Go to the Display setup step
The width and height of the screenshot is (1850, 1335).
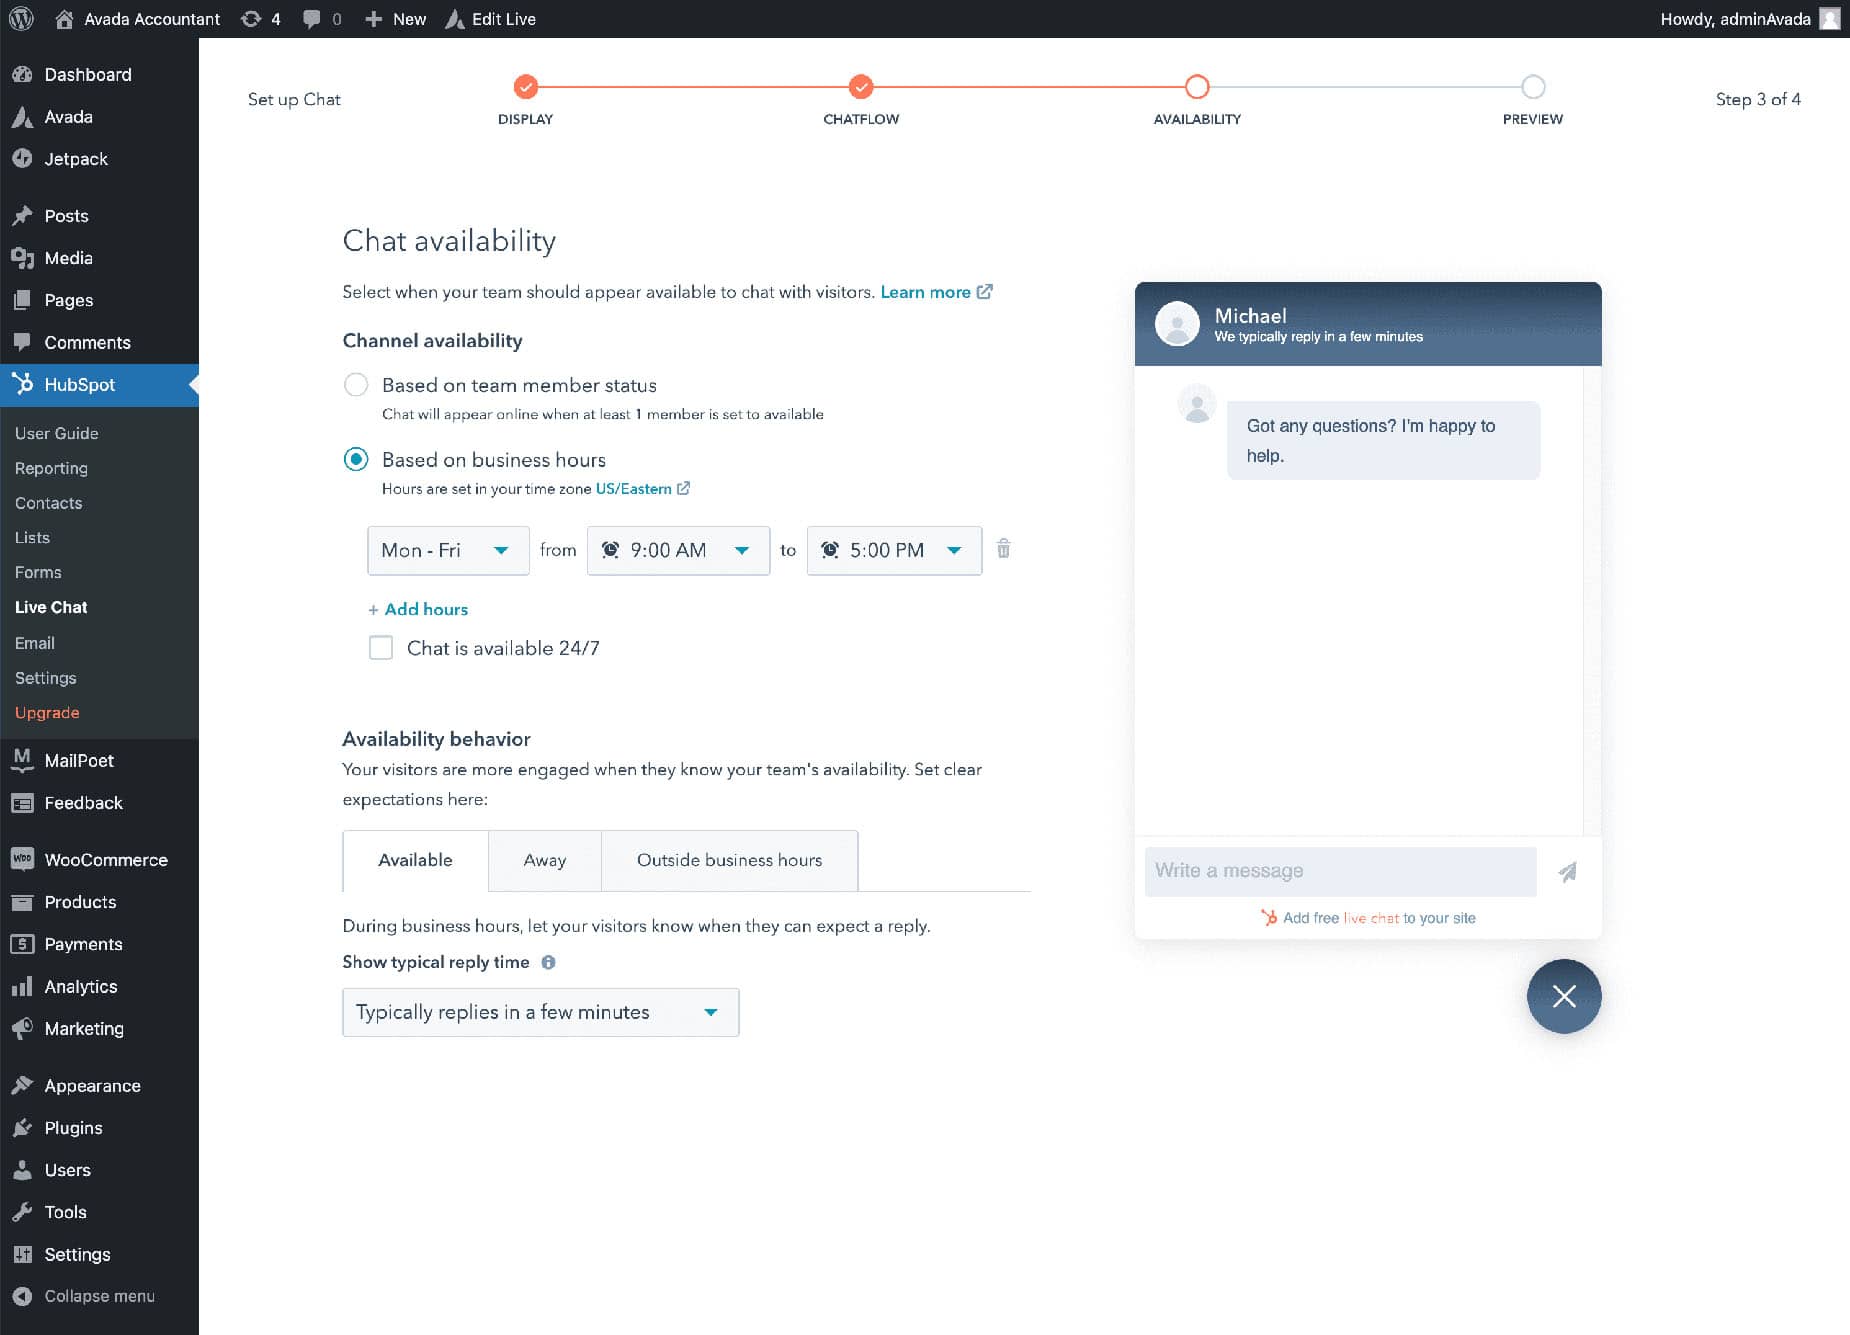[x=525, y=87]
